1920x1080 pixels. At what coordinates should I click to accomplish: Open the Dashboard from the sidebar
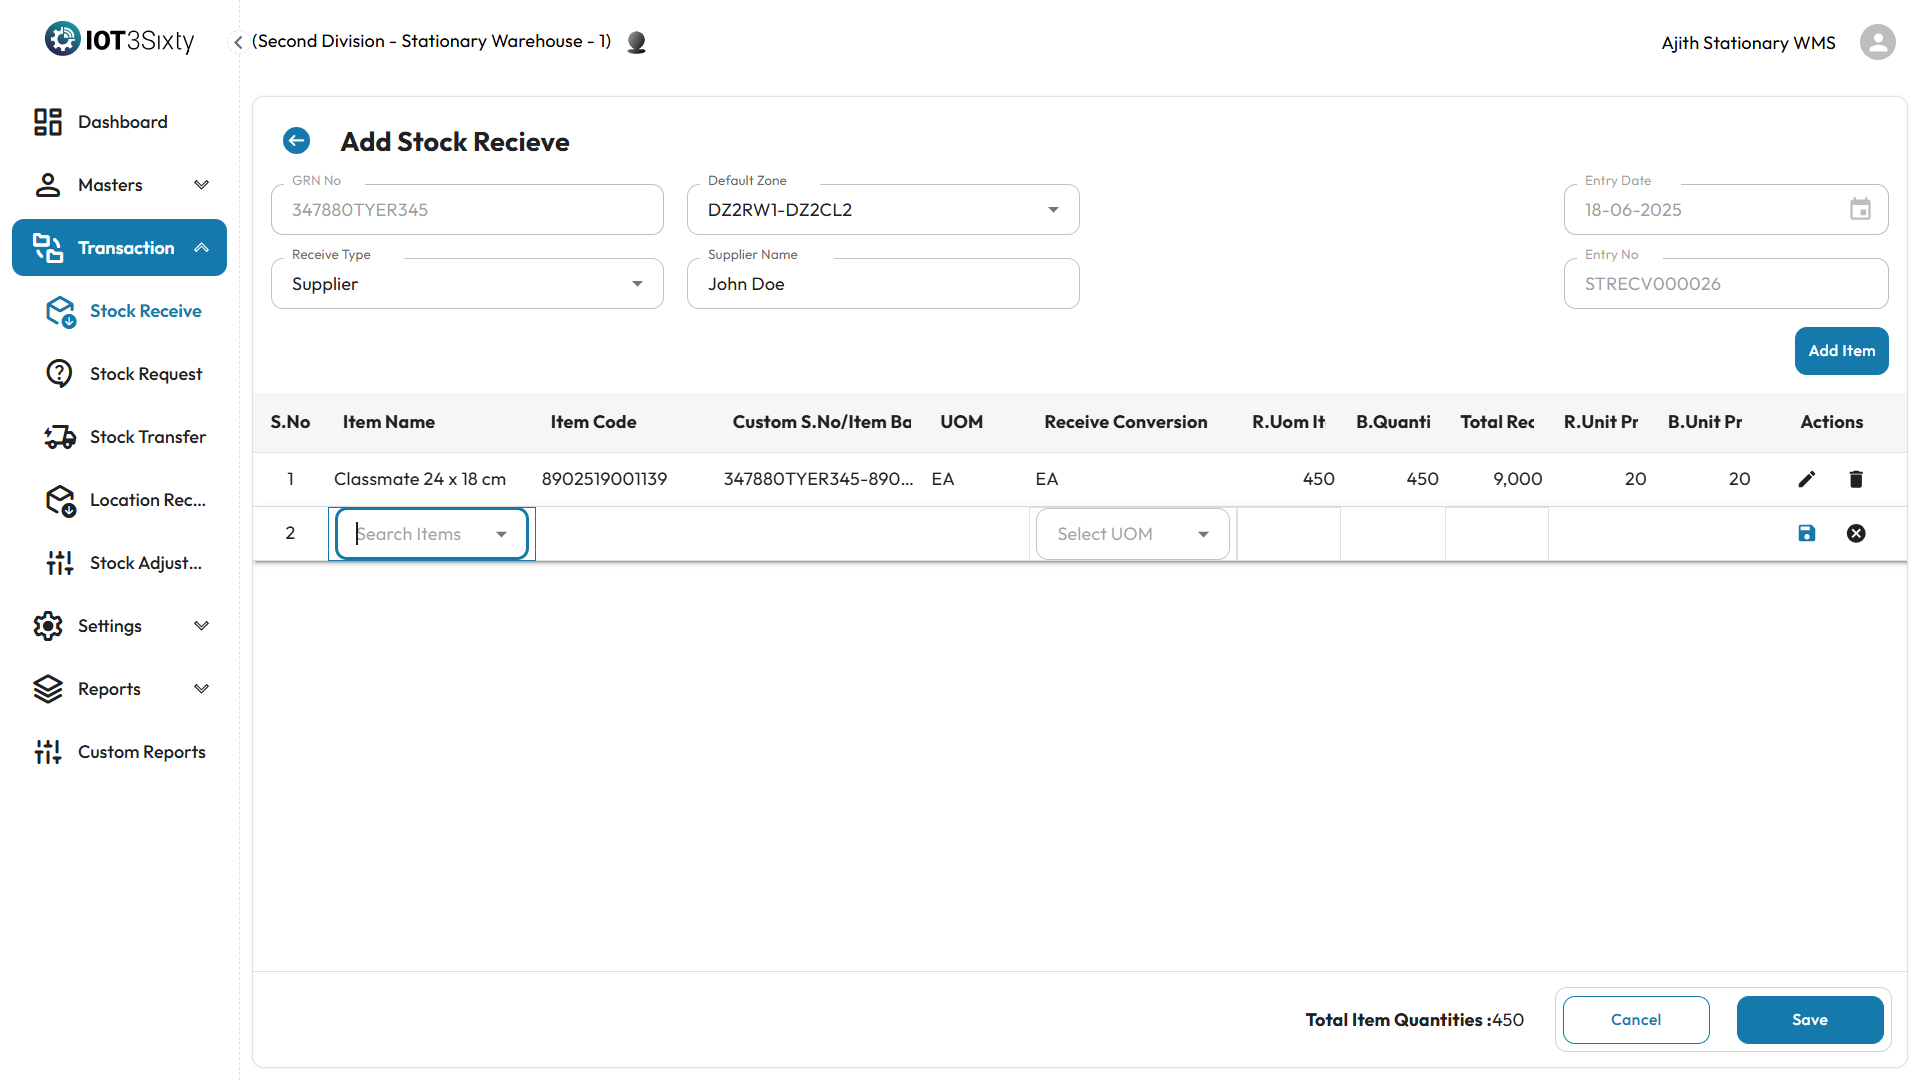coord(122,122)
